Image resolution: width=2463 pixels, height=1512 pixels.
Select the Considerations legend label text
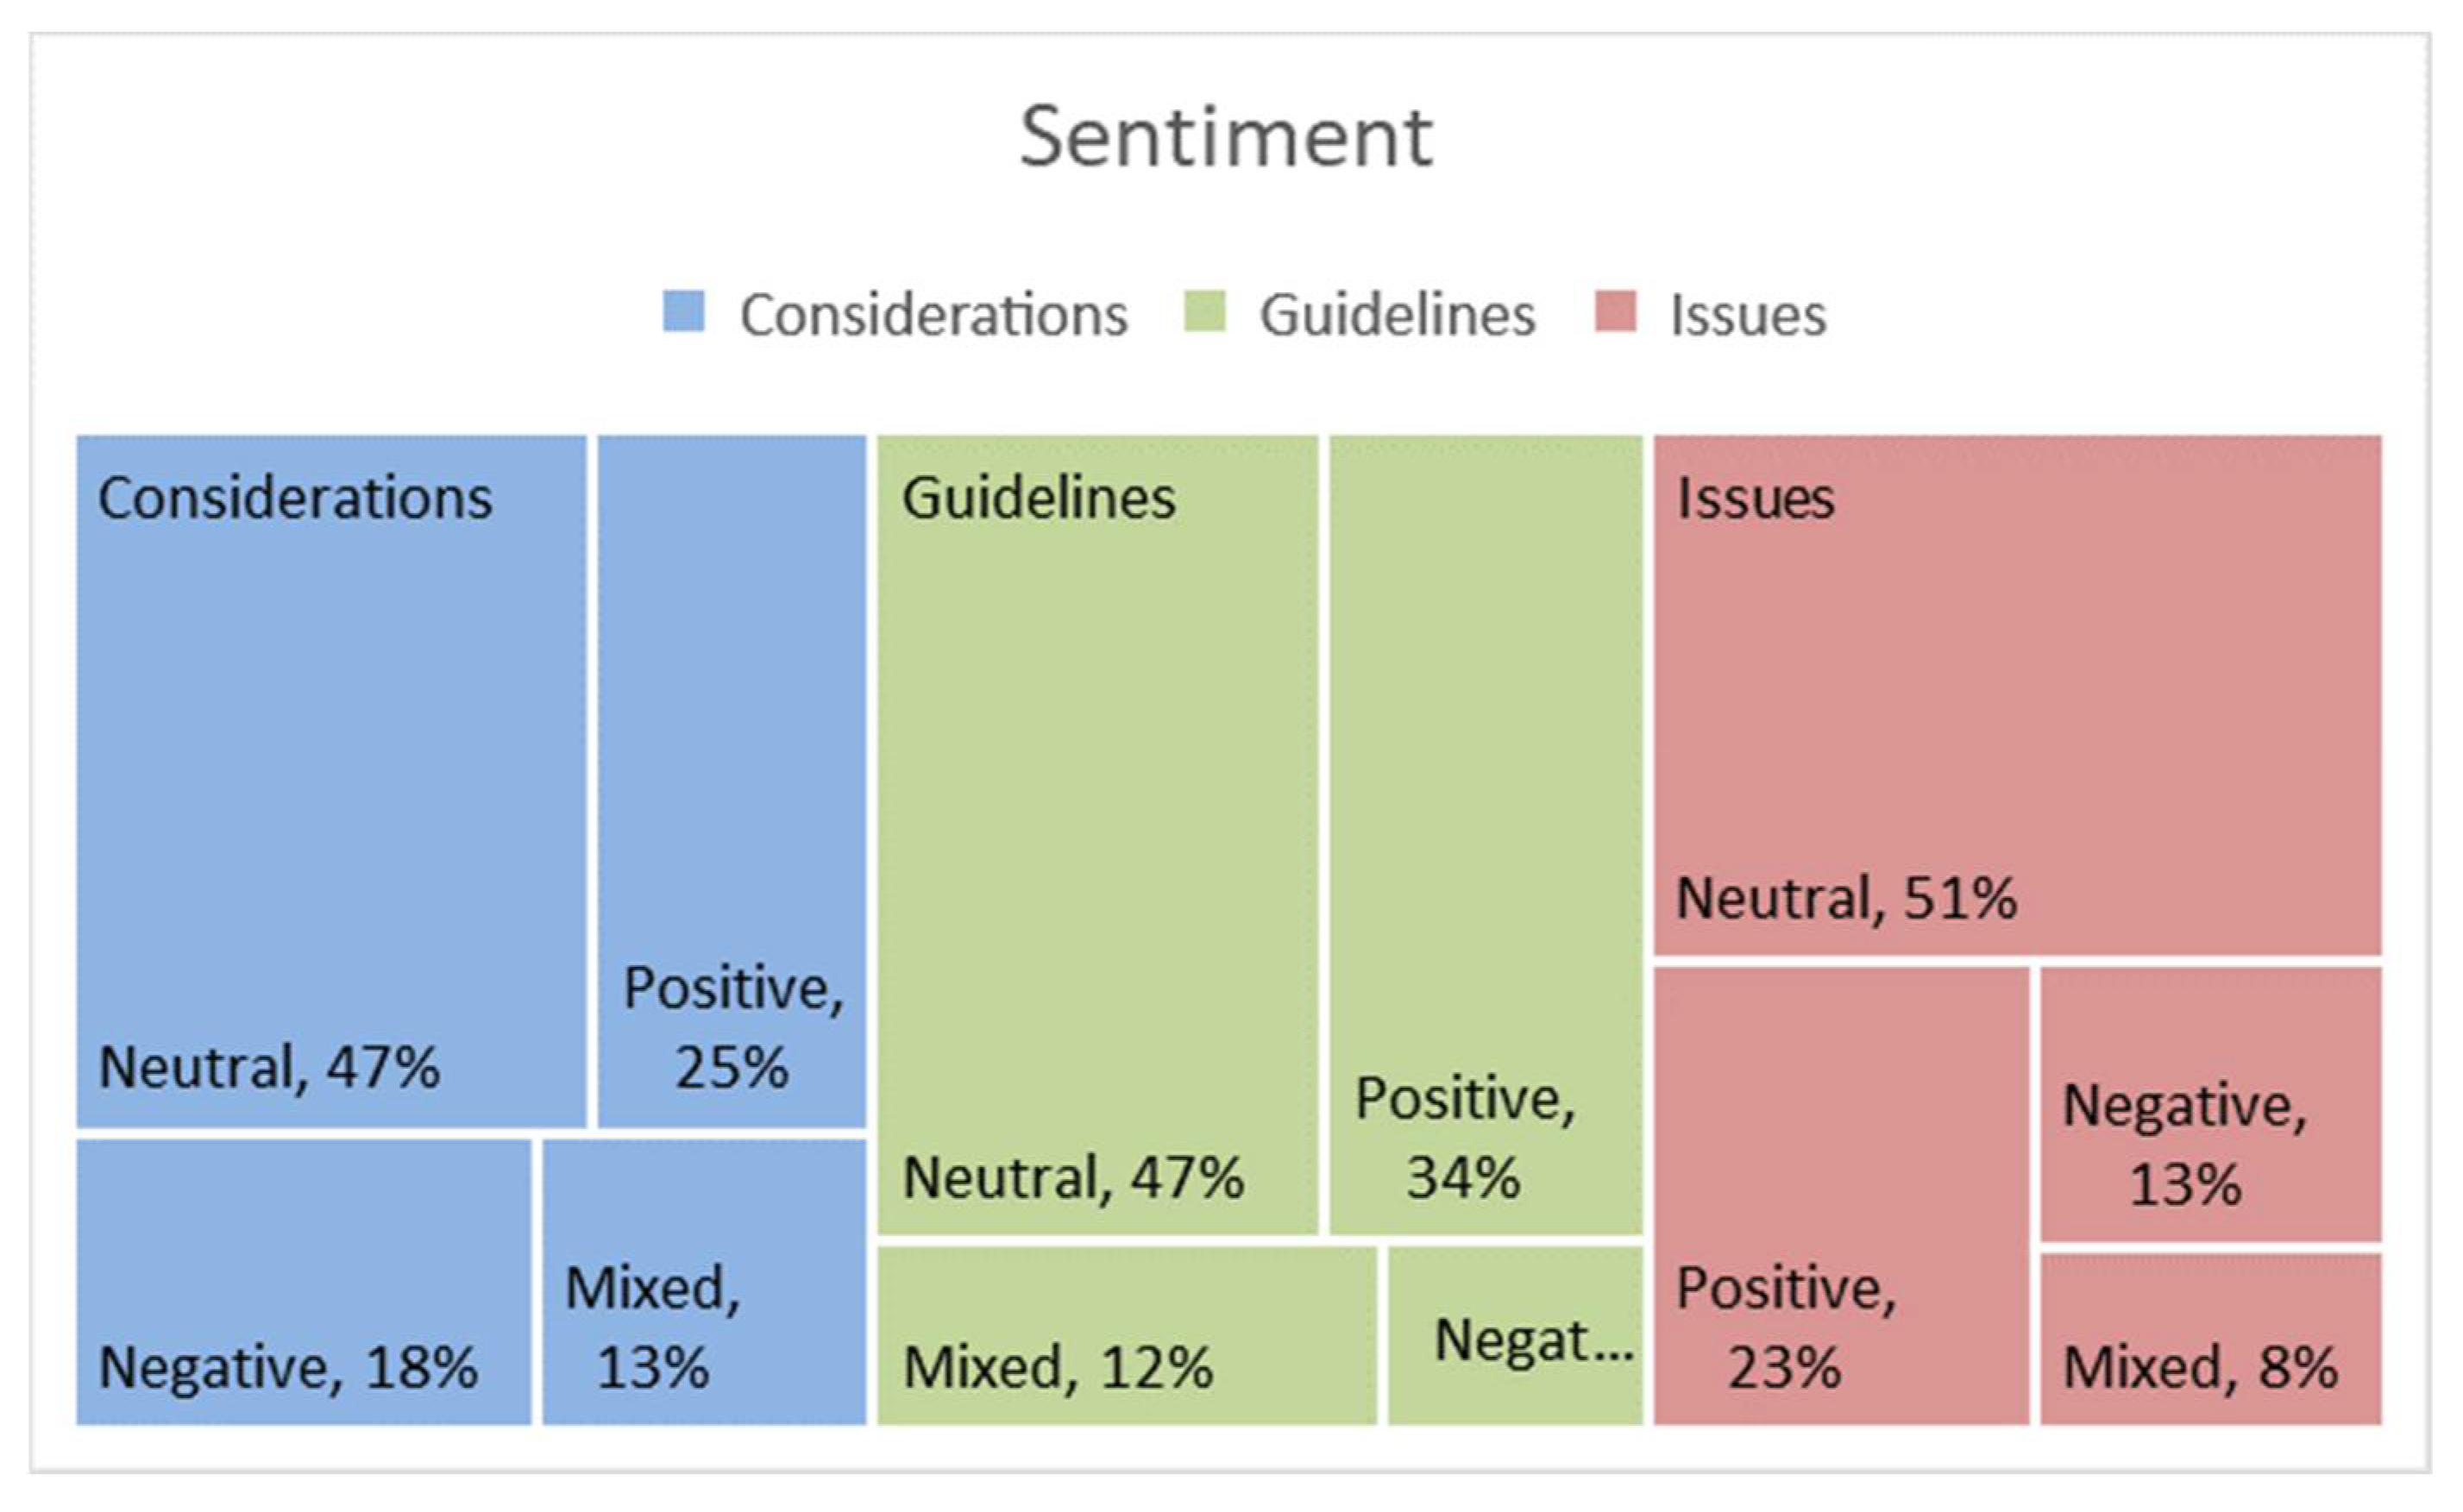point(933,316)
